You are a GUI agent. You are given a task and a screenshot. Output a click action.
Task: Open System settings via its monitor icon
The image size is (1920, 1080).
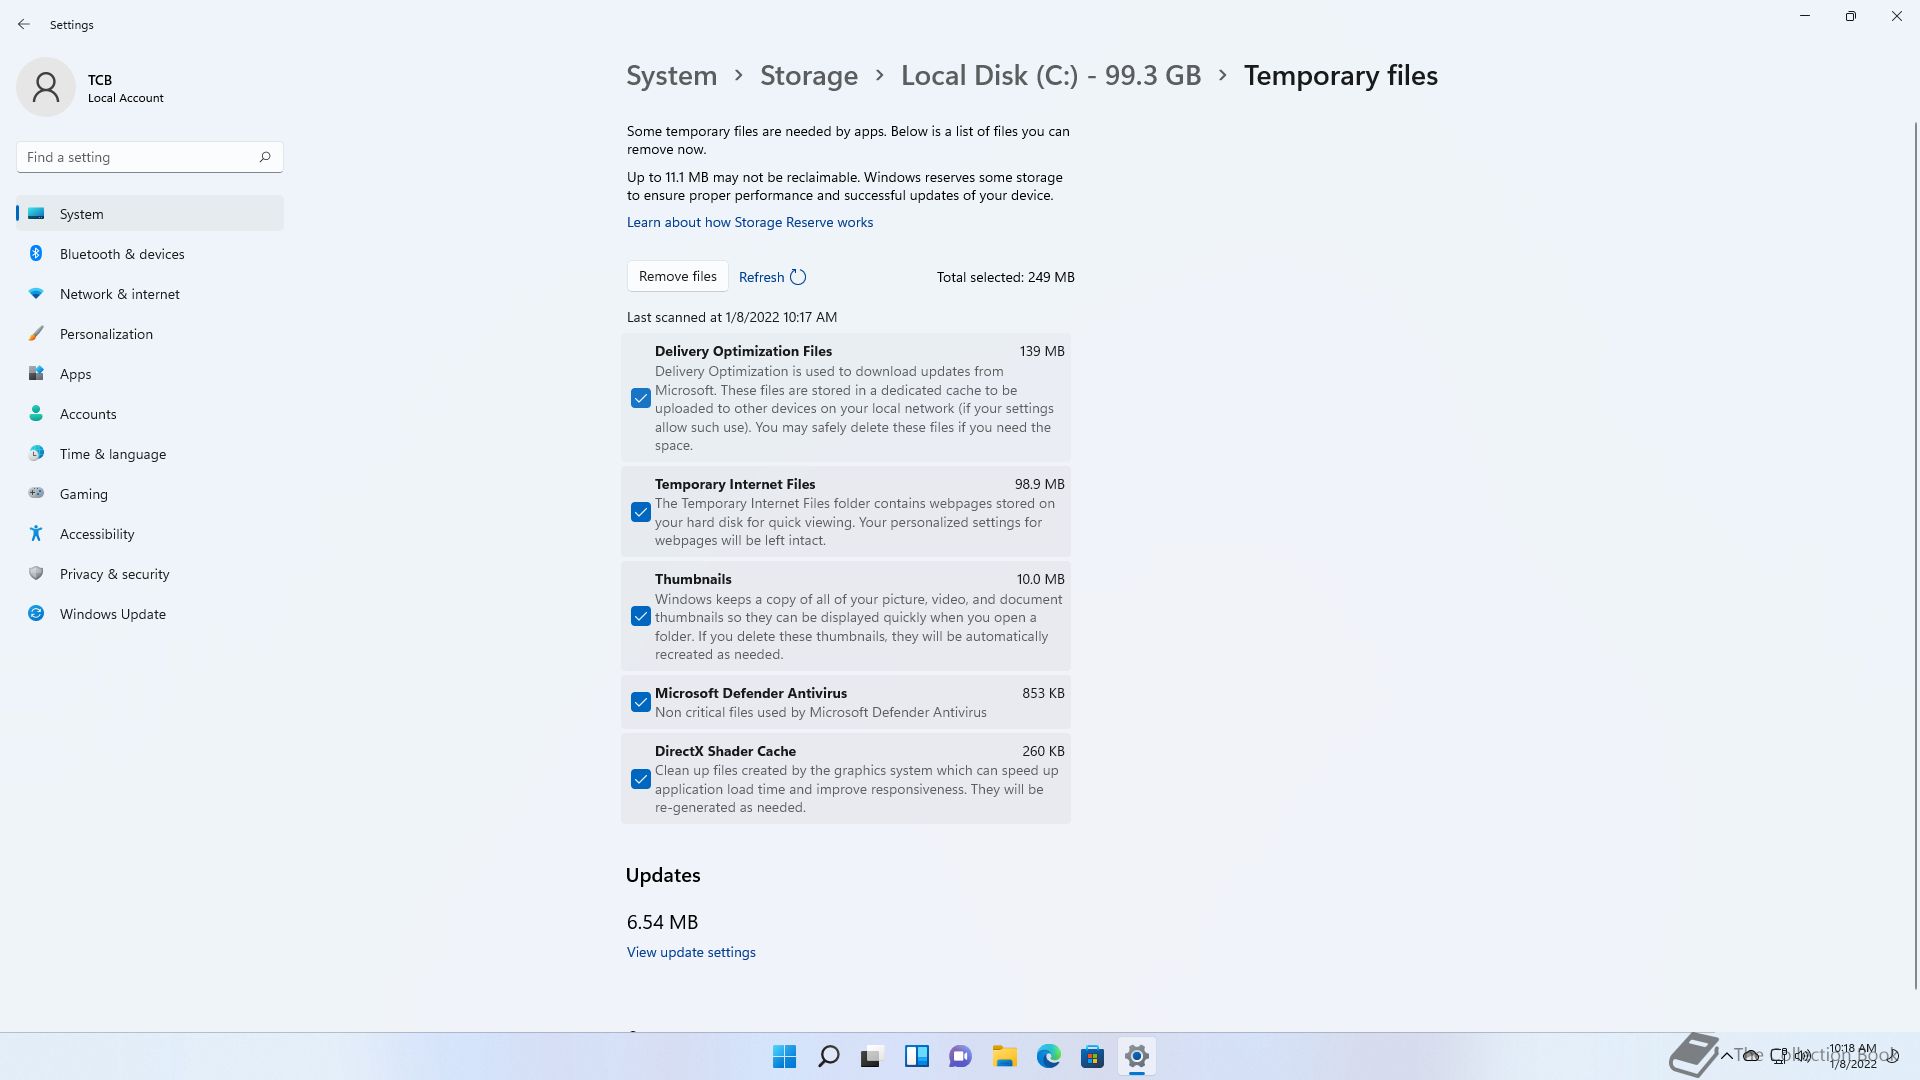coord(36,213)
